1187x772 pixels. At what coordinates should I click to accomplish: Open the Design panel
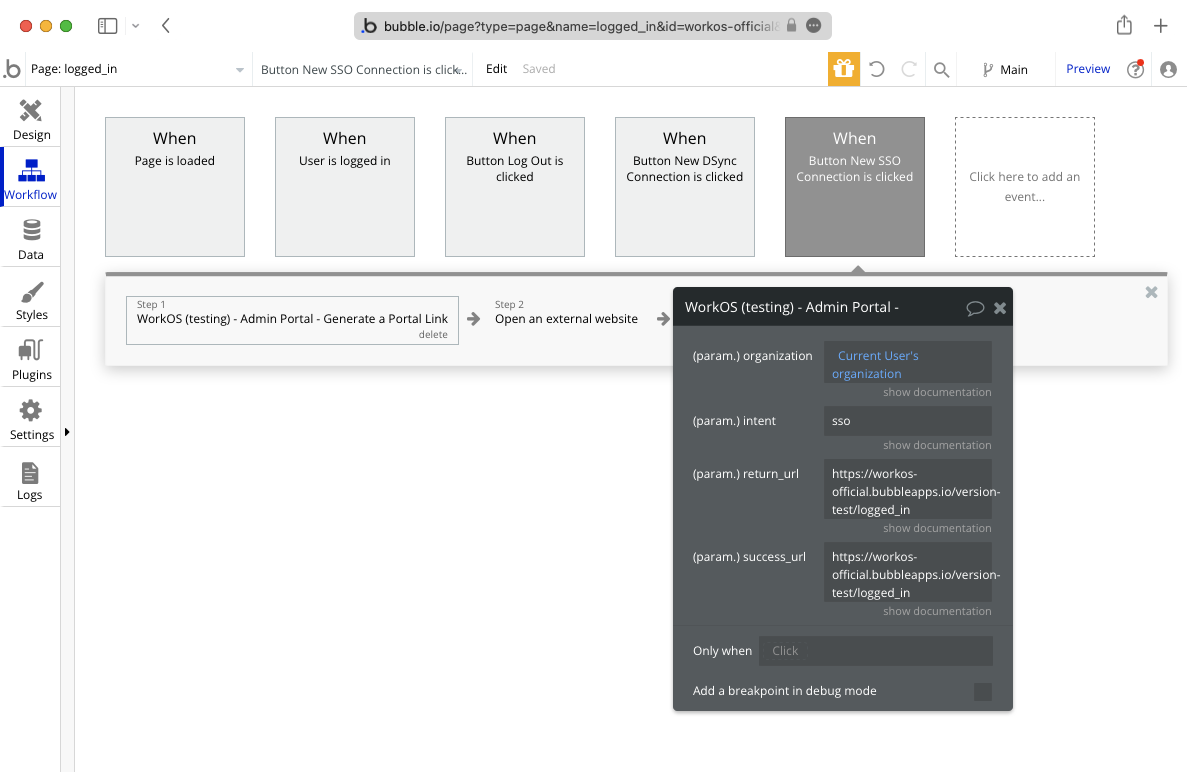pos(31,117)
